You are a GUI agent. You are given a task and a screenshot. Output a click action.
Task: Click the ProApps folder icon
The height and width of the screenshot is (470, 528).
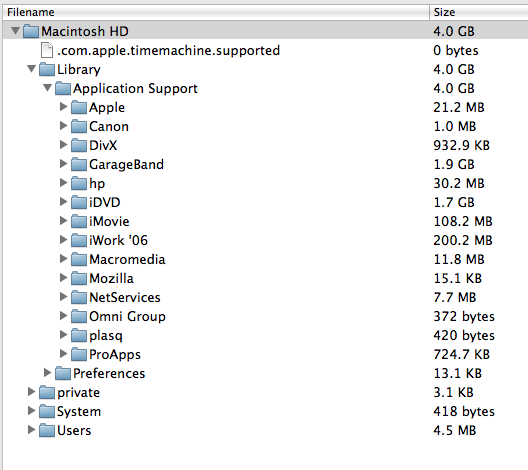pyautogui.click(x=79, y=354)
